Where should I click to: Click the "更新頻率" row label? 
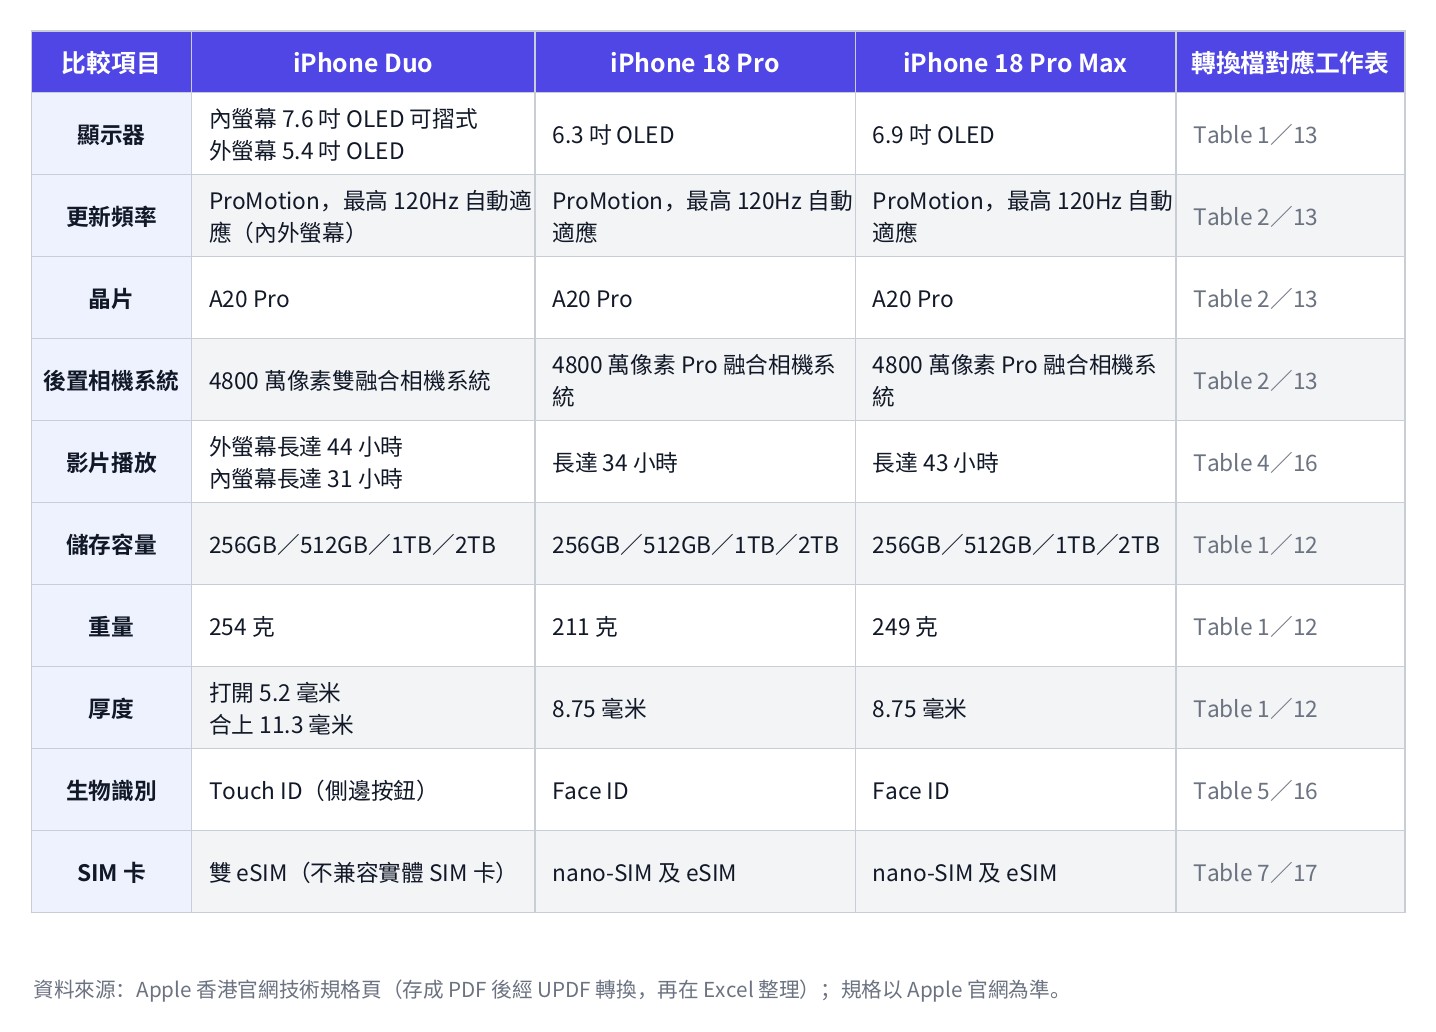111,217
